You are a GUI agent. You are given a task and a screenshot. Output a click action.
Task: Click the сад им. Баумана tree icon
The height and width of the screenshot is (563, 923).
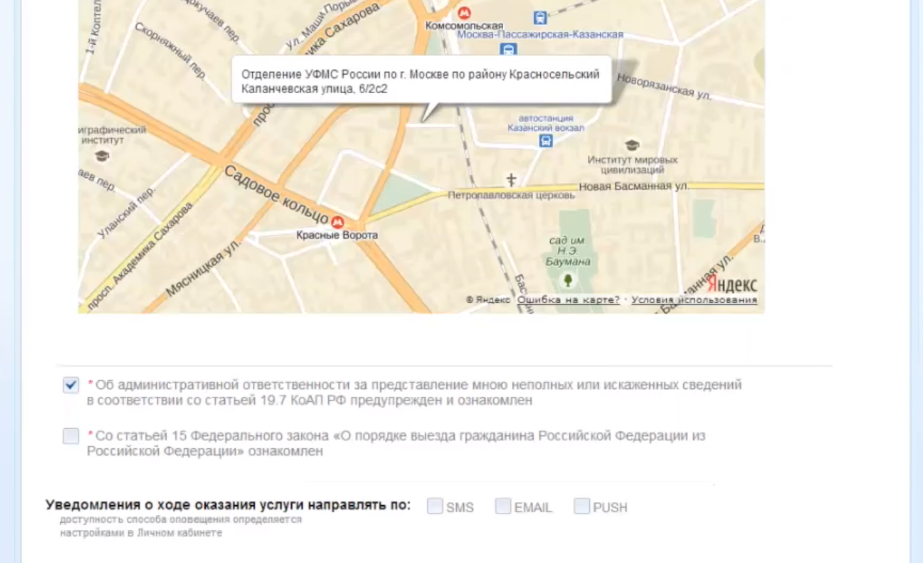[x=567, y=280]
